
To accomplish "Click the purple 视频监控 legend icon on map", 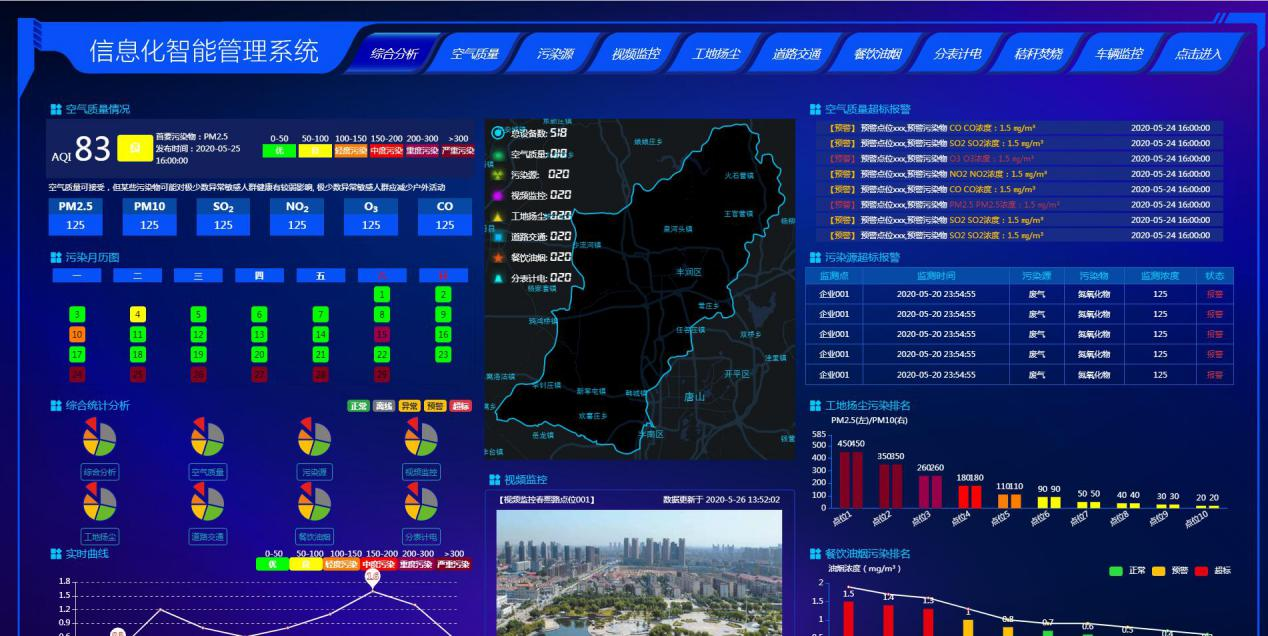I will pos(498,195).
